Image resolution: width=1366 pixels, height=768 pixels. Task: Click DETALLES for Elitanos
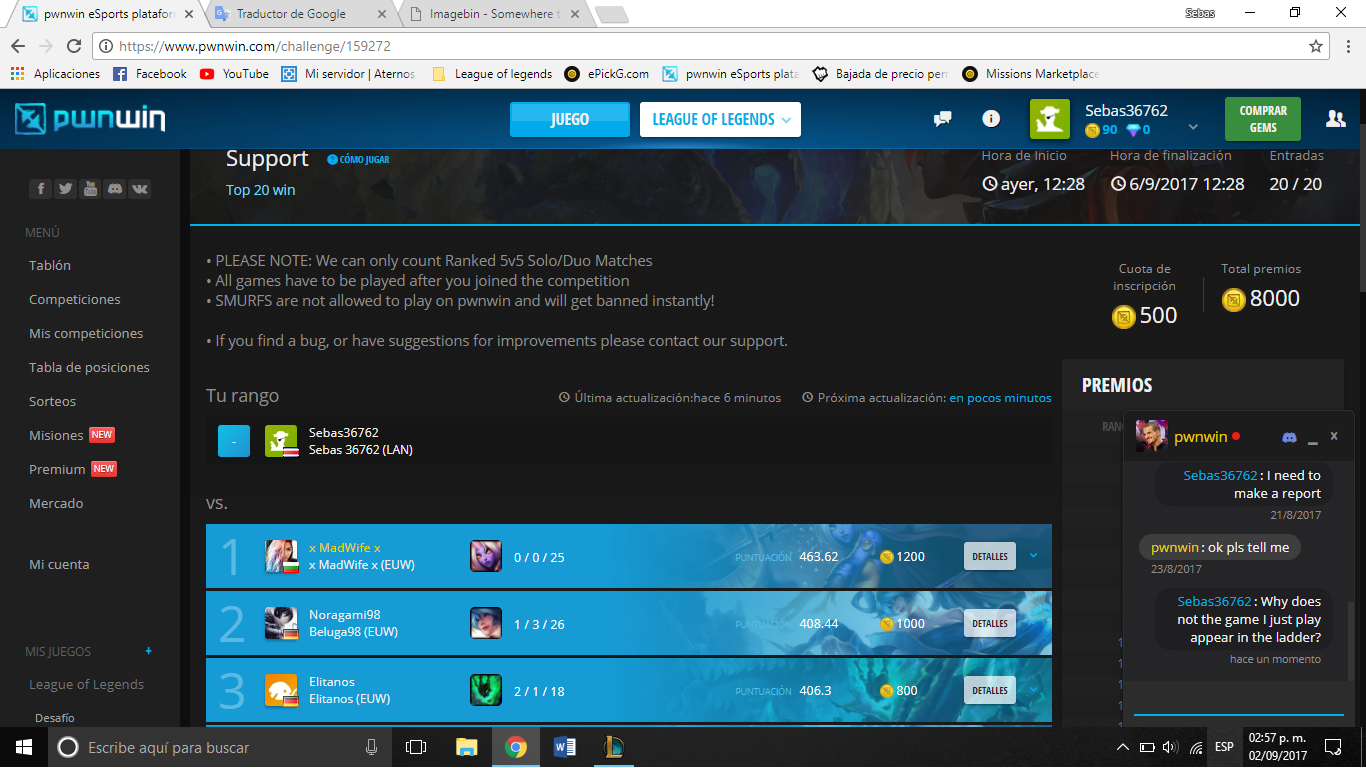point(990,690)
